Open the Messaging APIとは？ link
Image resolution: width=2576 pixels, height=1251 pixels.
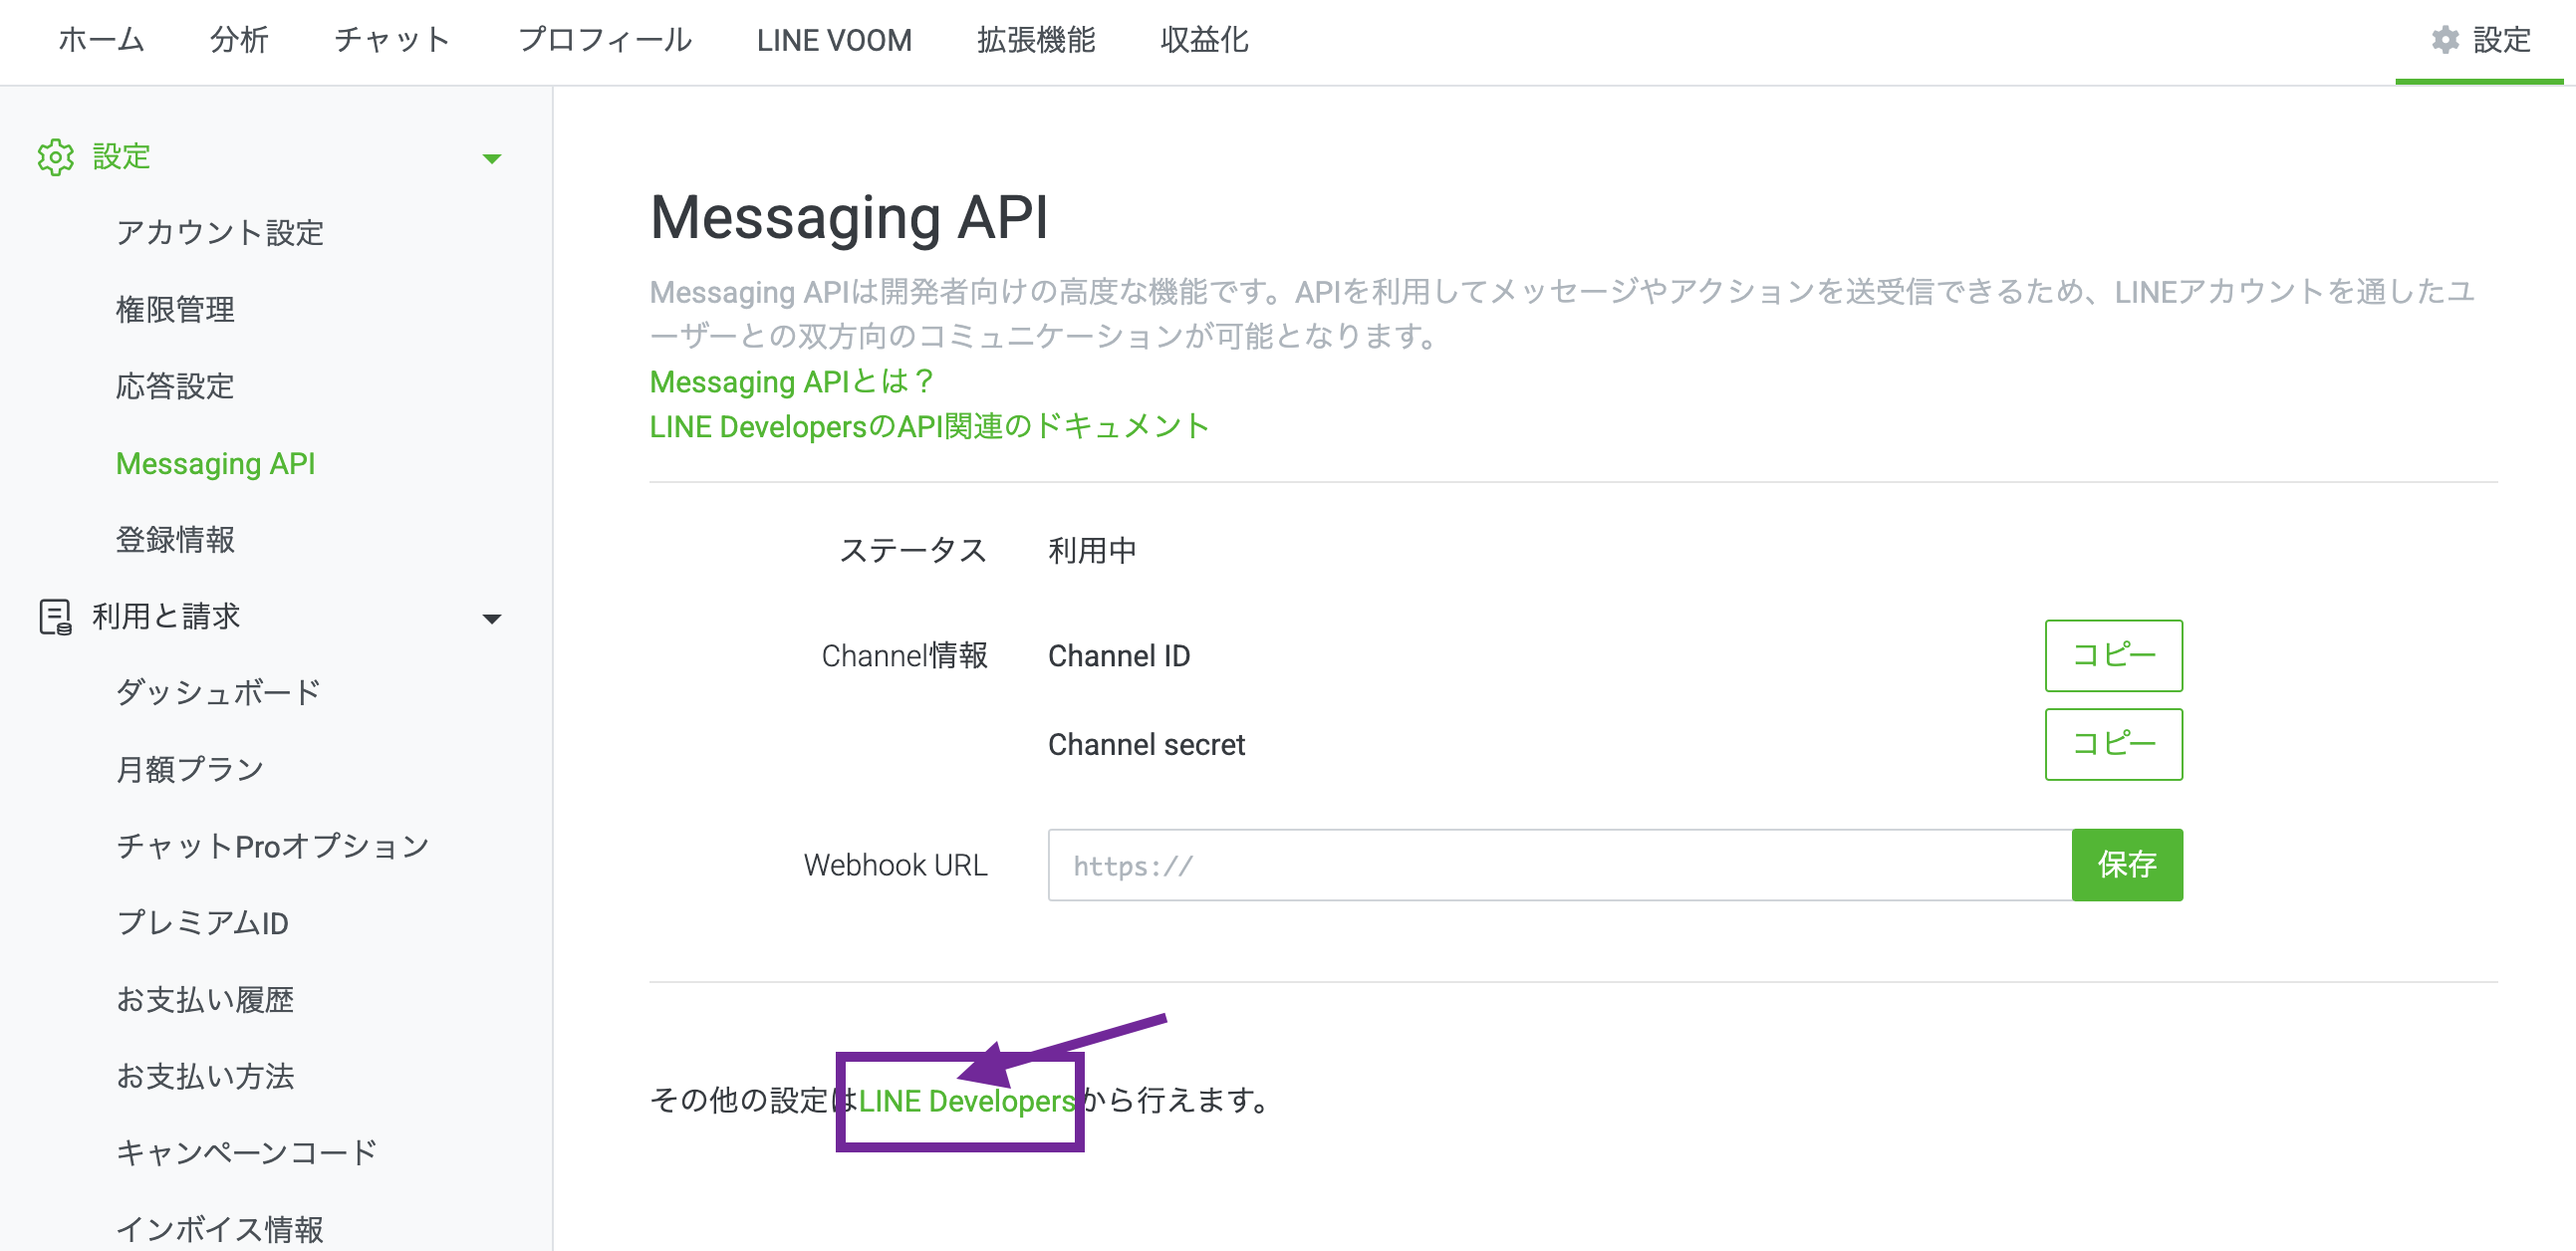click(793, 381)
